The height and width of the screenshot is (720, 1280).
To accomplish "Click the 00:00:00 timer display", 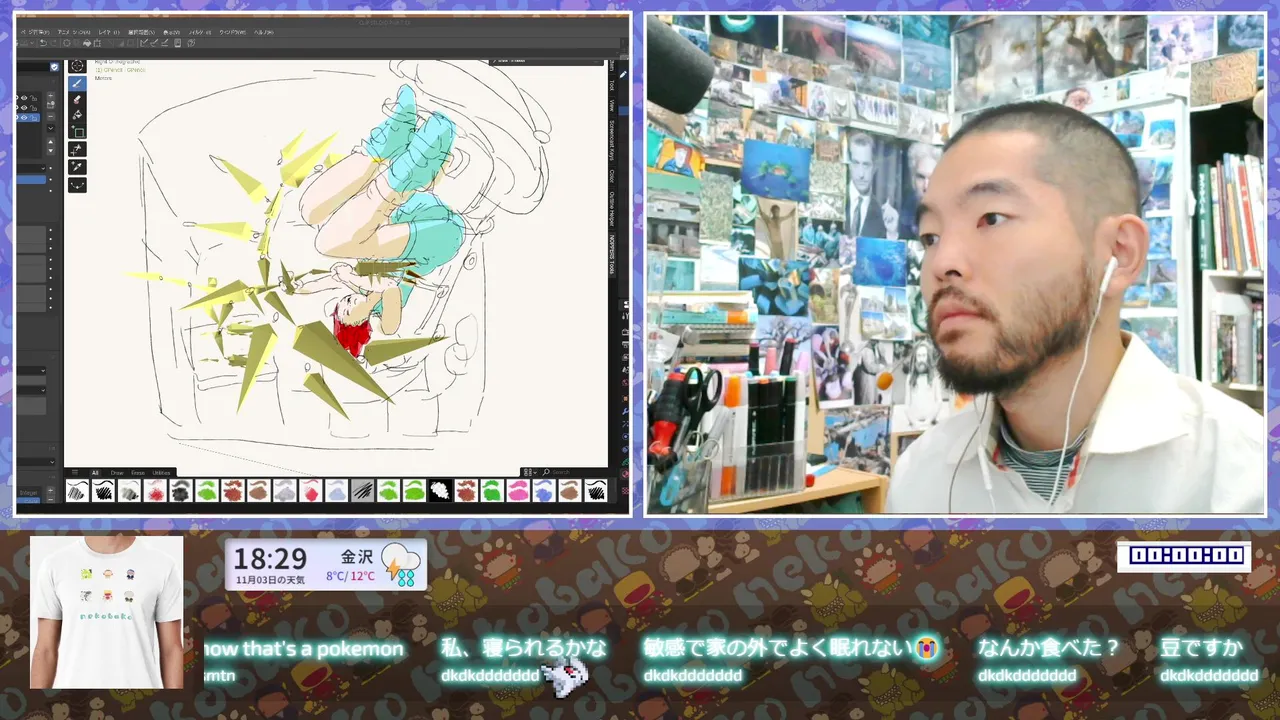I will tap(1184, 556).
